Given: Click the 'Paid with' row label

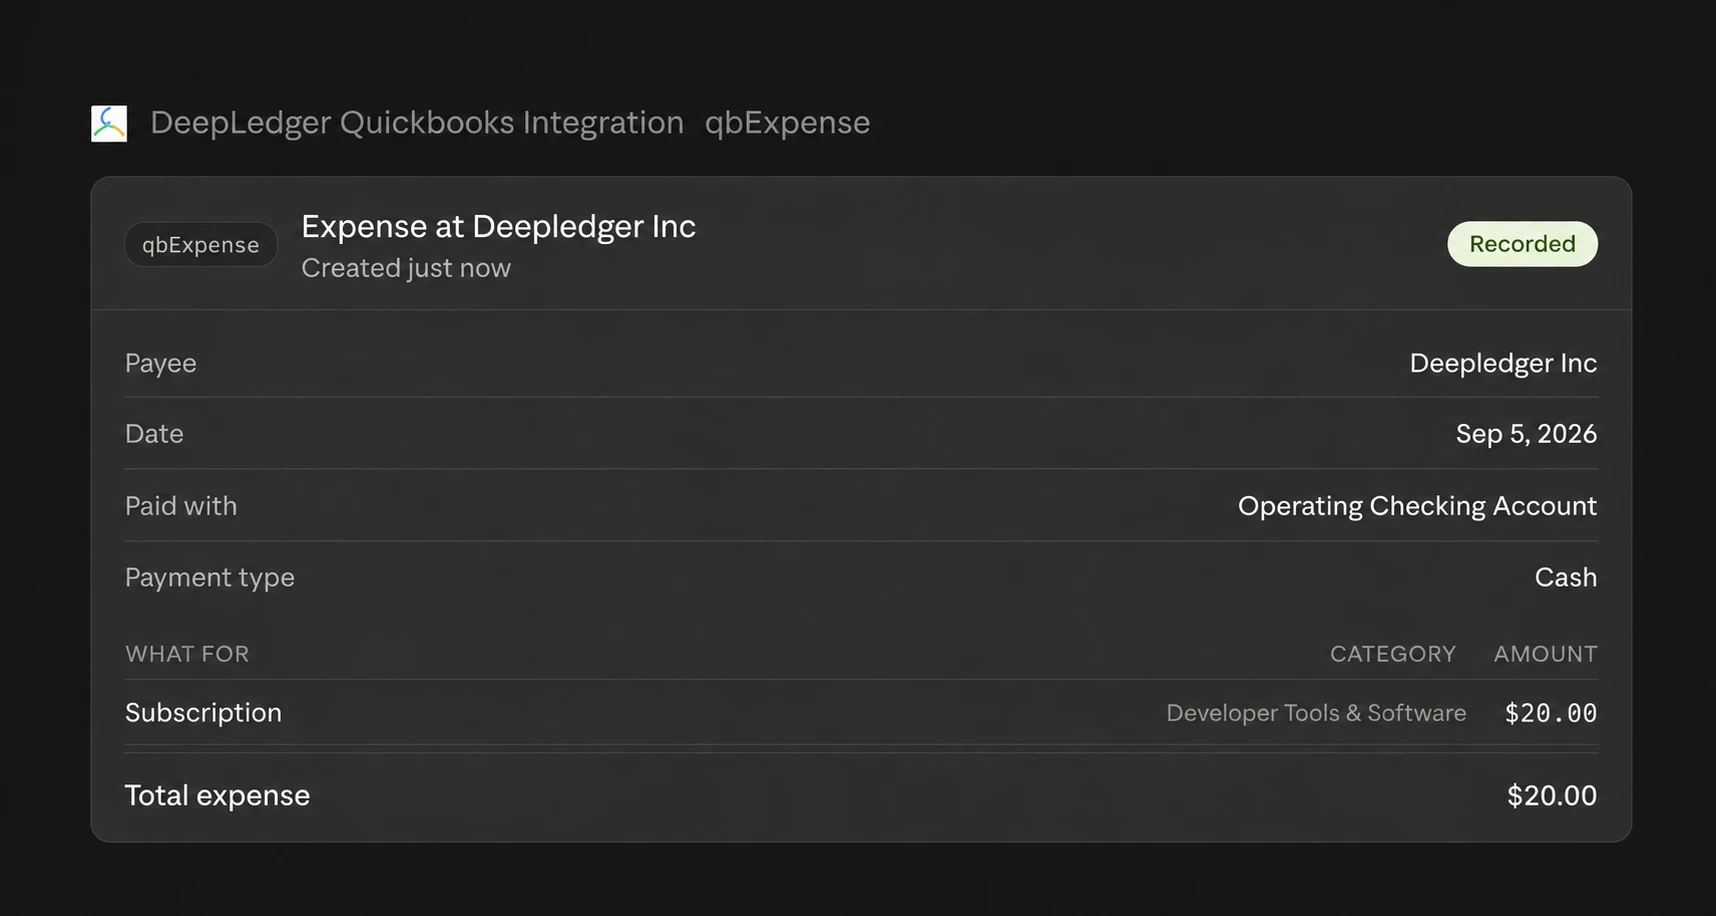Looking at the screenshot, I should 181,506.
